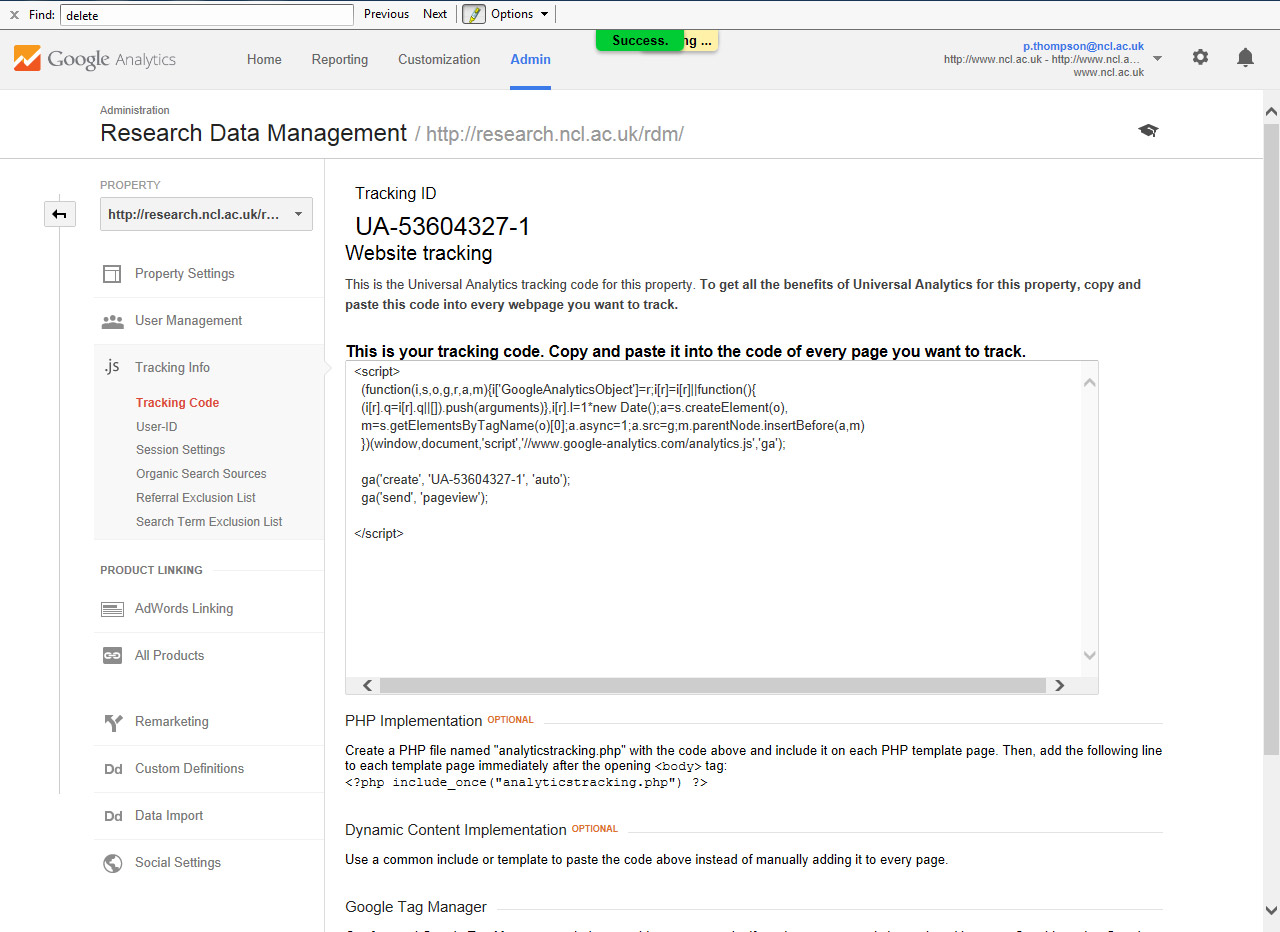Click the Google Analytics logo

coord(95,59)
